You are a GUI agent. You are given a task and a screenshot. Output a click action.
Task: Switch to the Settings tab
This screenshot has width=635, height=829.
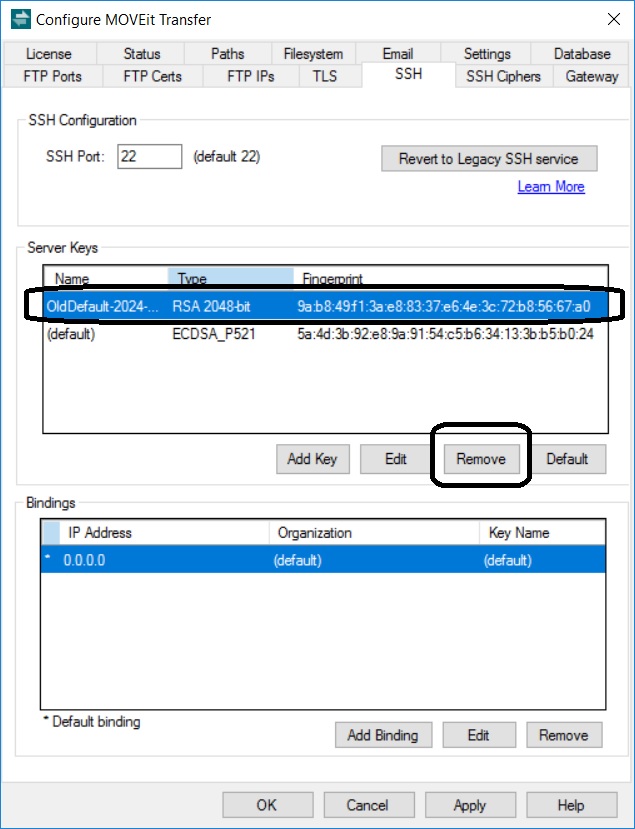(487, 54)
